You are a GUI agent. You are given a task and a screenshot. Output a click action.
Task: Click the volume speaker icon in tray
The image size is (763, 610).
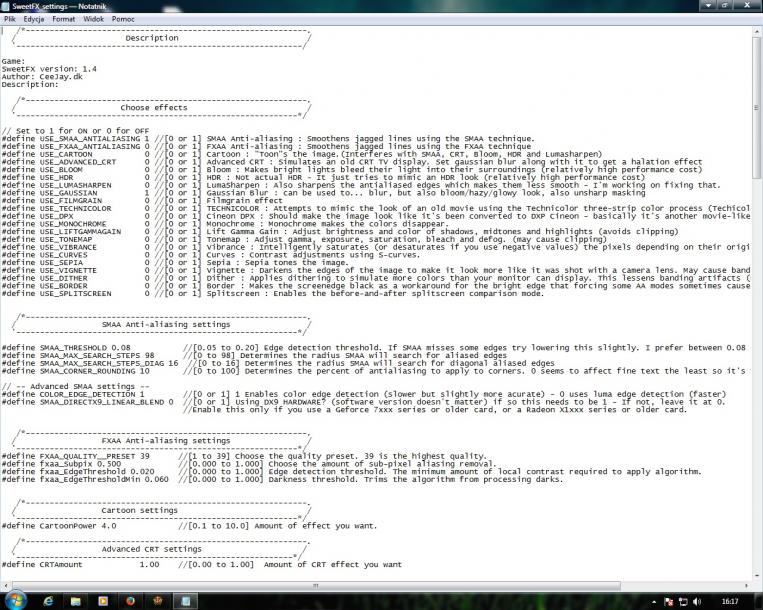pyautogui.click(x=697, y=600)
